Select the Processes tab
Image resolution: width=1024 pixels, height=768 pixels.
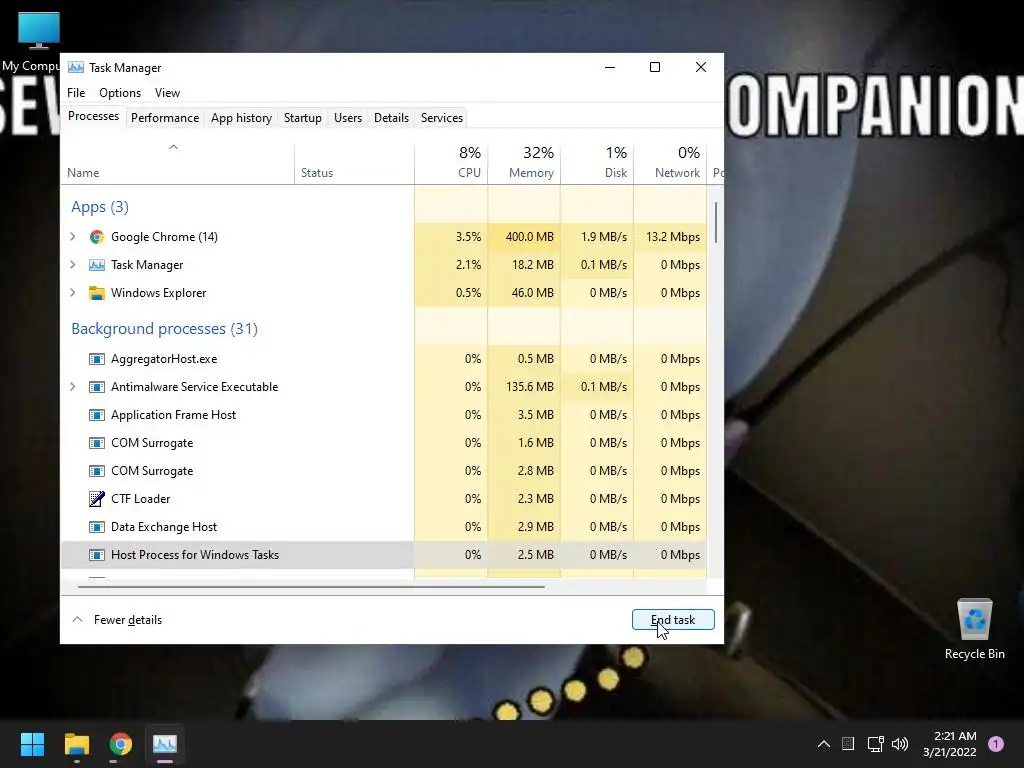[x=93, y=116]
